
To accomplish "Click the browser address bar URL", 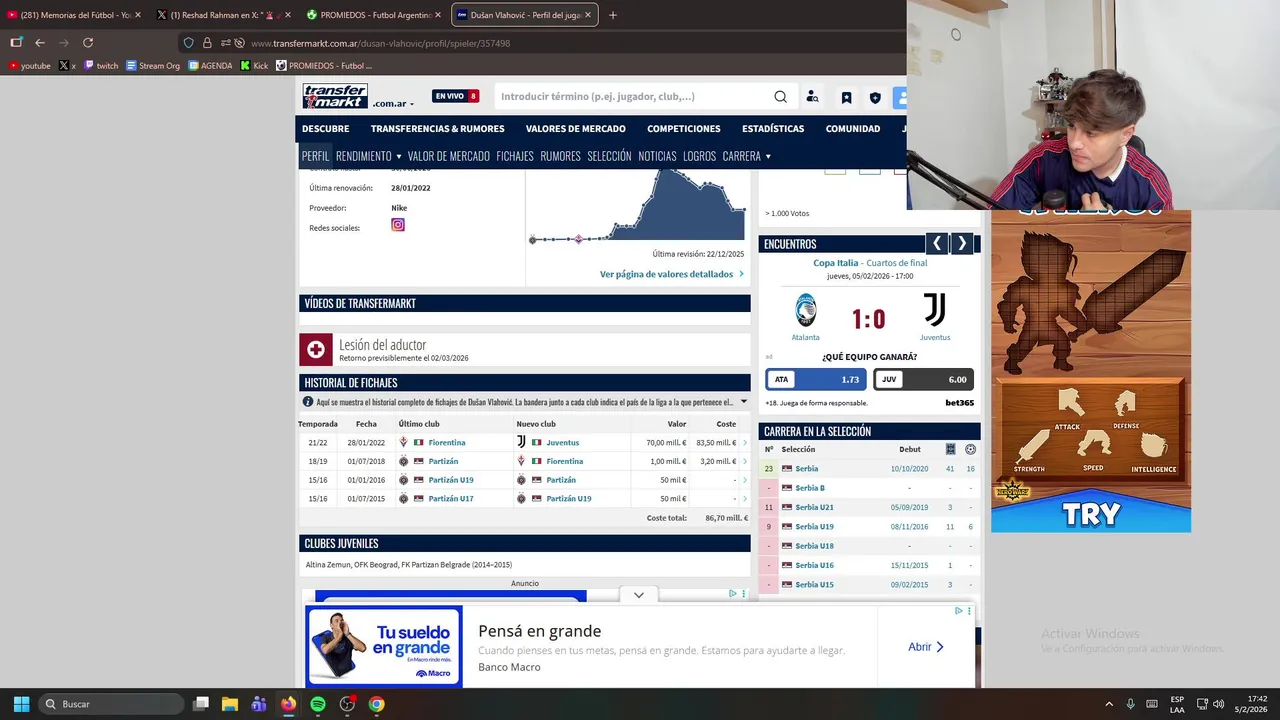I will [x=380, y=43].
